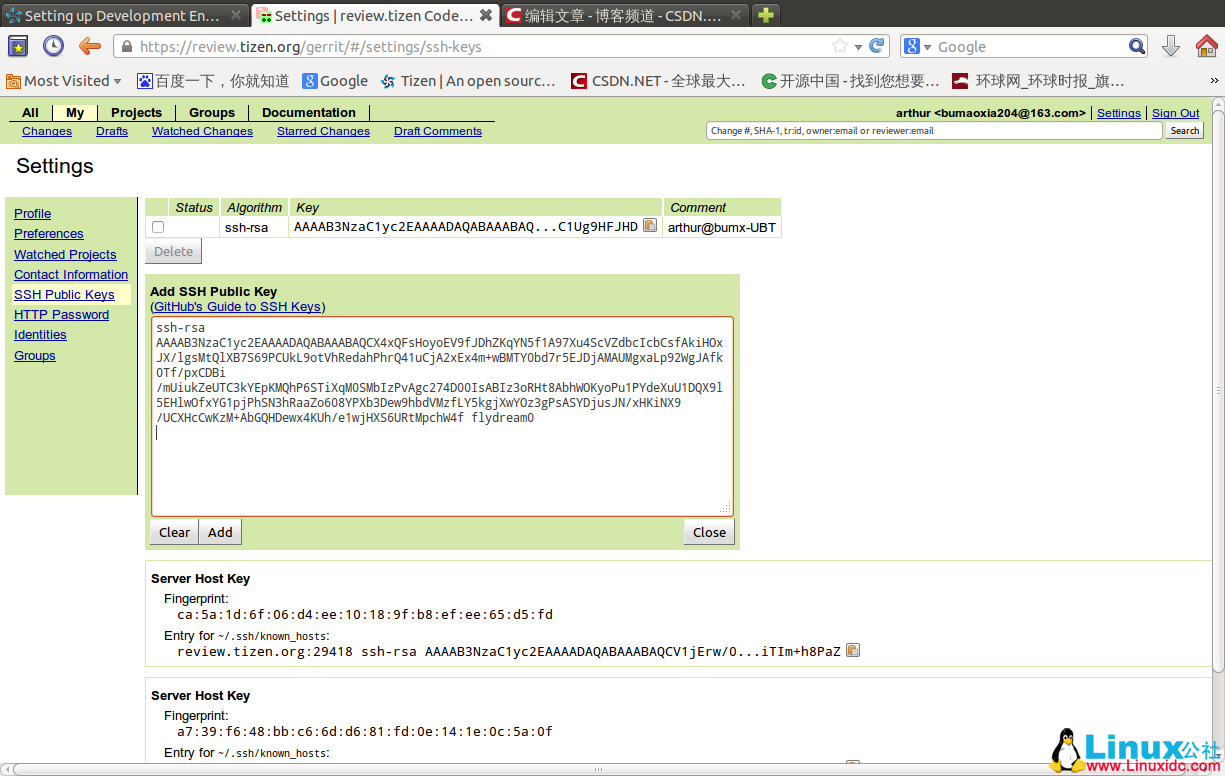Screen dimensions: 1225x776
Task: Open the downloads arrow icon
Action: coord(1171,46)
